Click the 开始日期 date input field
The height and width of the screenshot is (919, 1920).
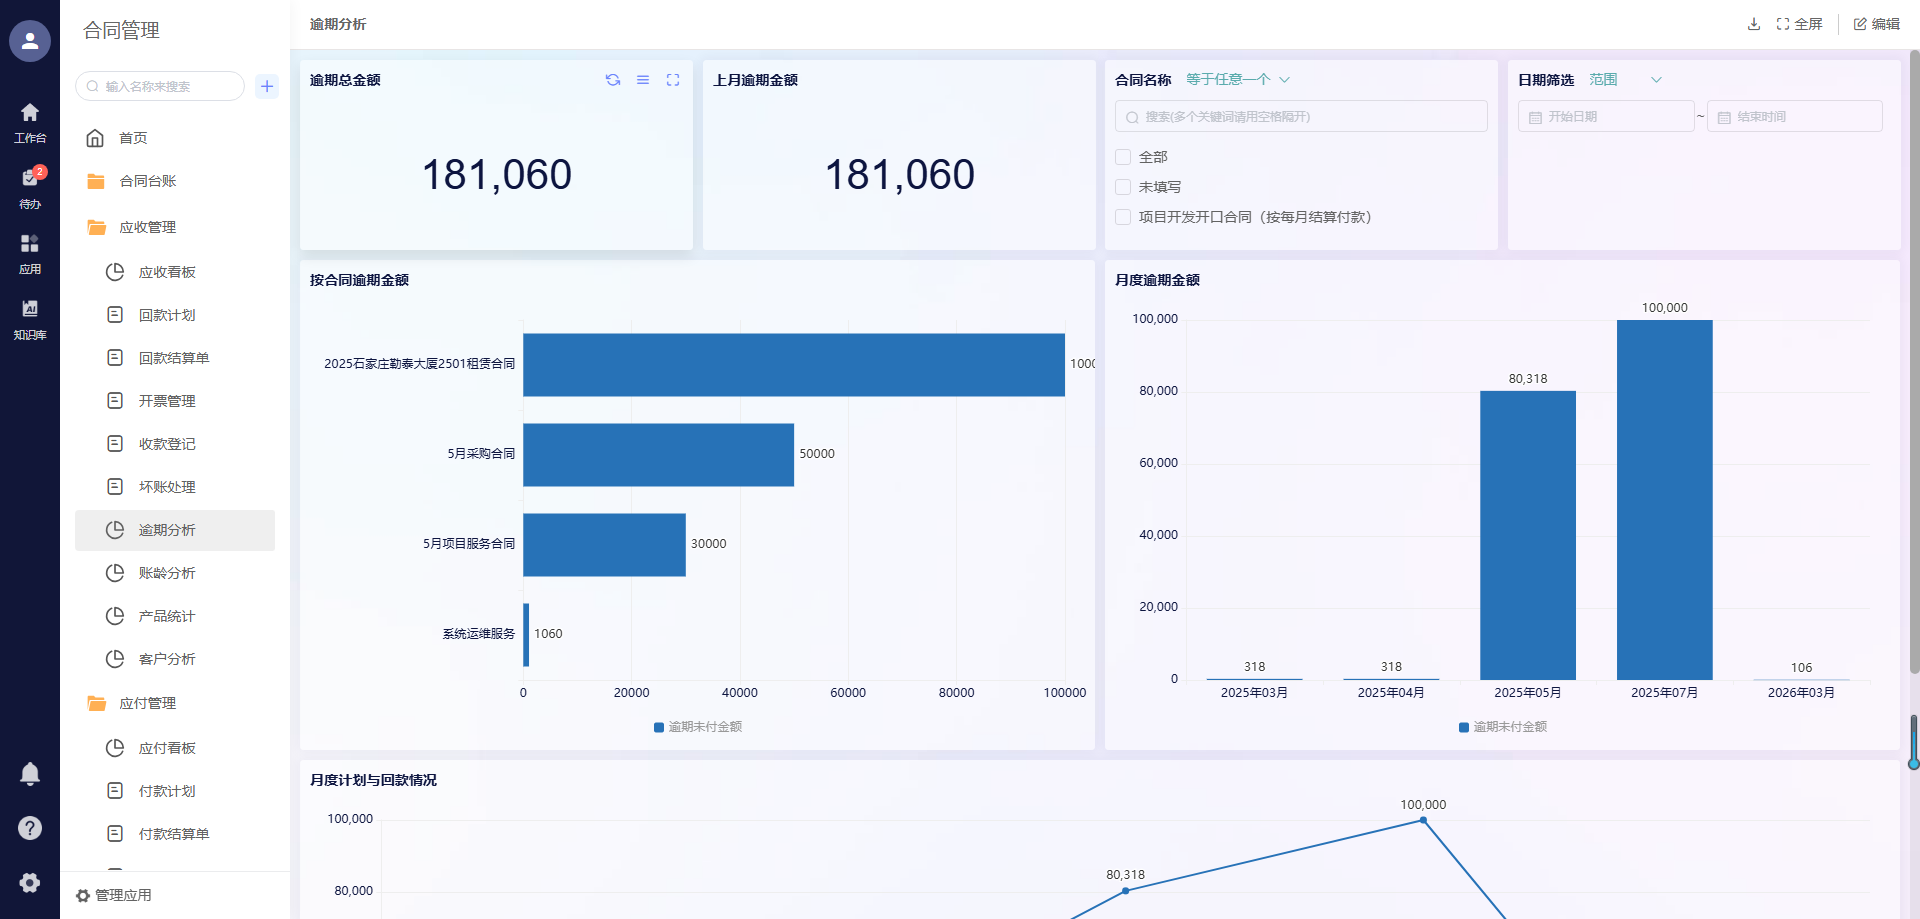click(x=1606, y=117)
